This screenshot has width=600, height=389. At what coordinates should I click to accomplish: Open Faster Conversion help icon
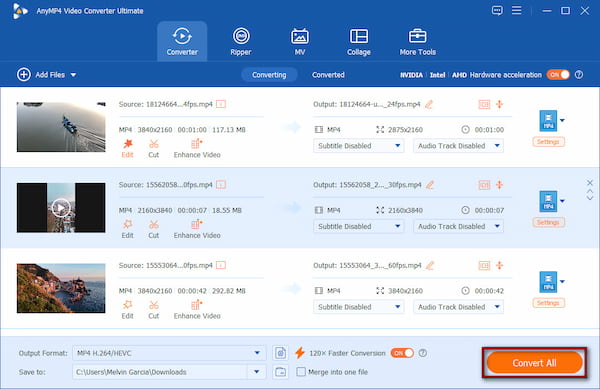click(x=422, y=353)
